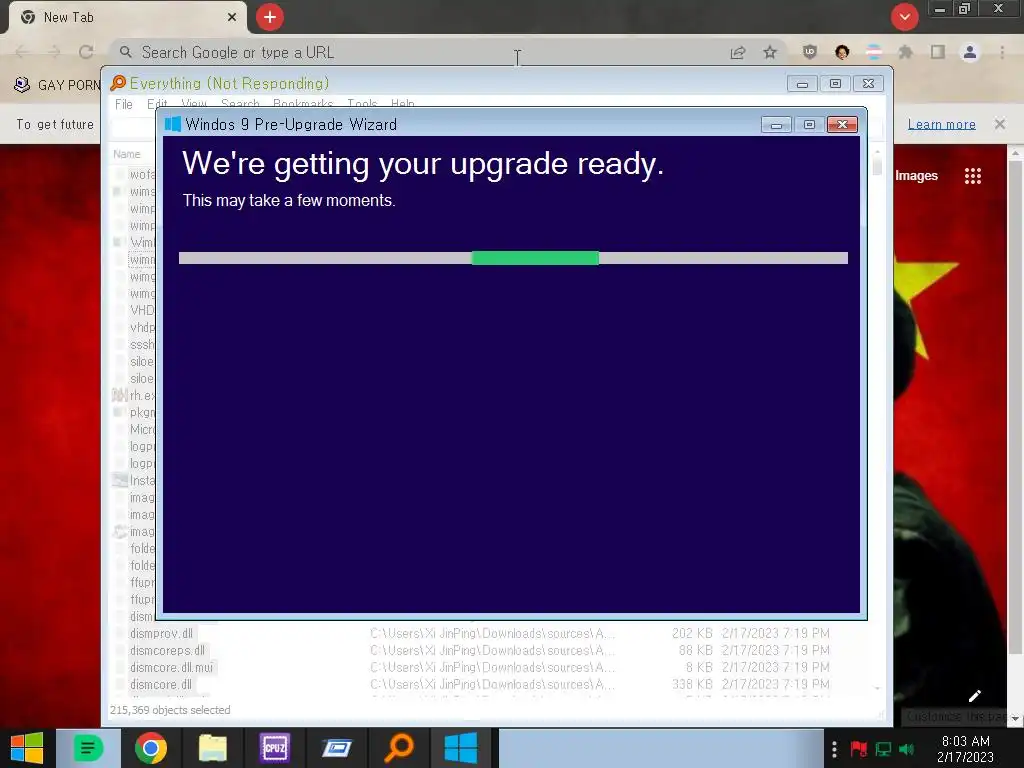The image size is (1024, 768).
Task: Select dismcoreps.dll in Everything list
Action: [x=167, y=650]
